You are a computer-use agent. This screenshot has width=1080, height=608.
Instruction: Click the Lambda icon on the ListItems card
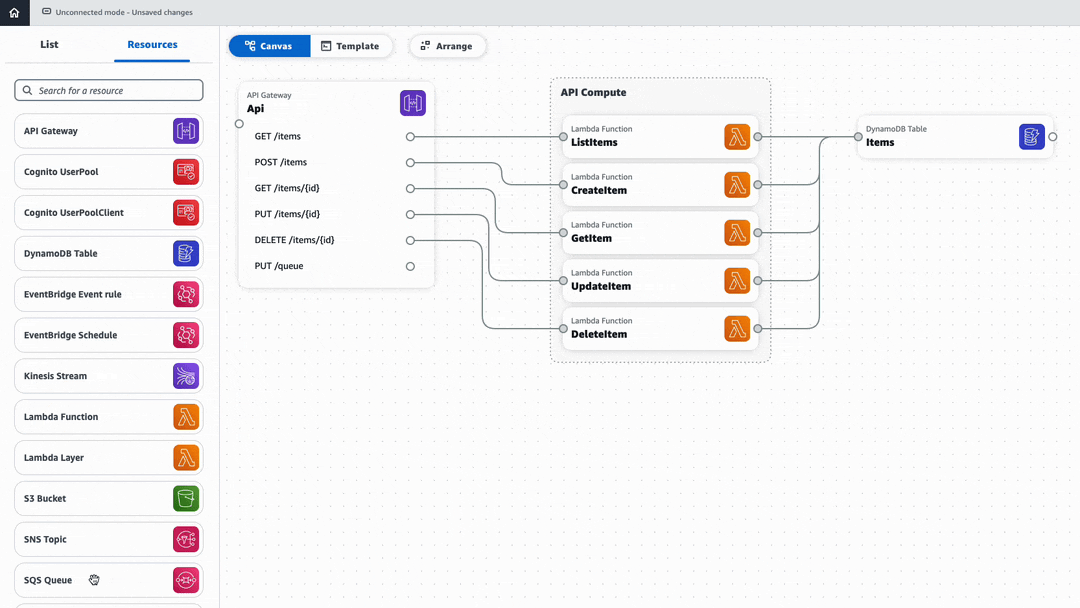737,137
